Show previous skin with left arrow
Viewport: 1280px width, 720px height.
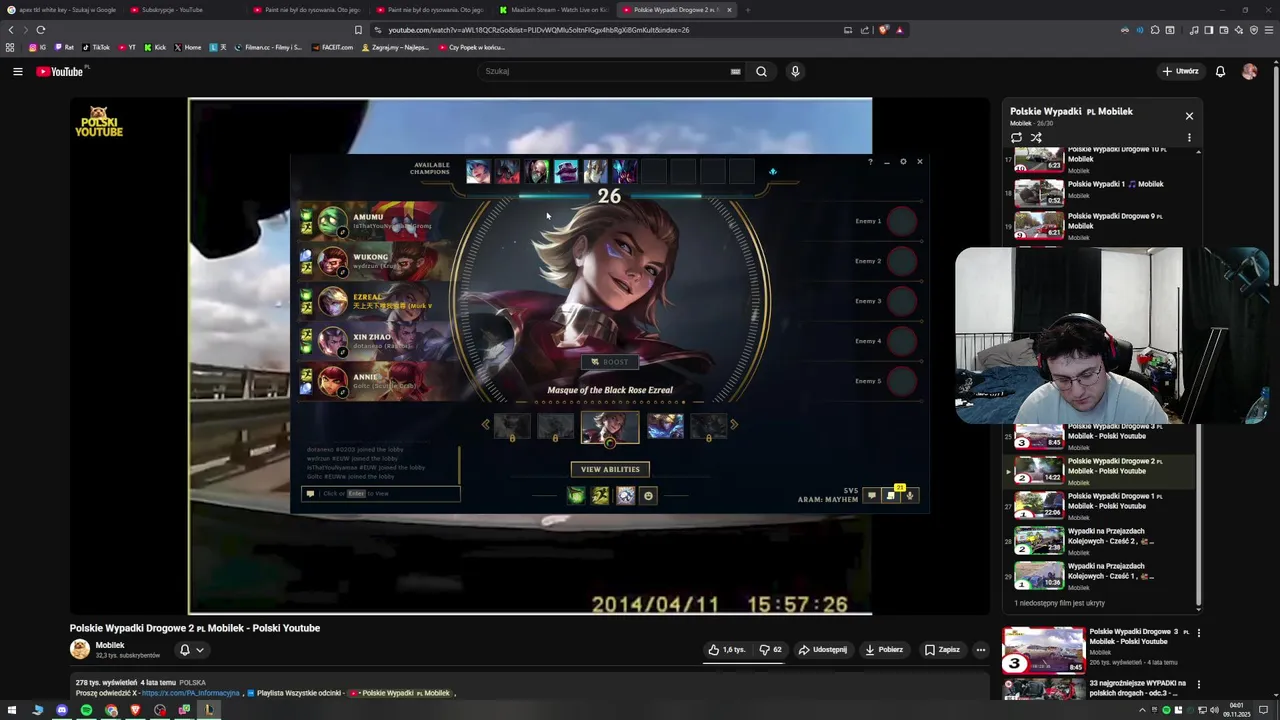click(486, 424)
